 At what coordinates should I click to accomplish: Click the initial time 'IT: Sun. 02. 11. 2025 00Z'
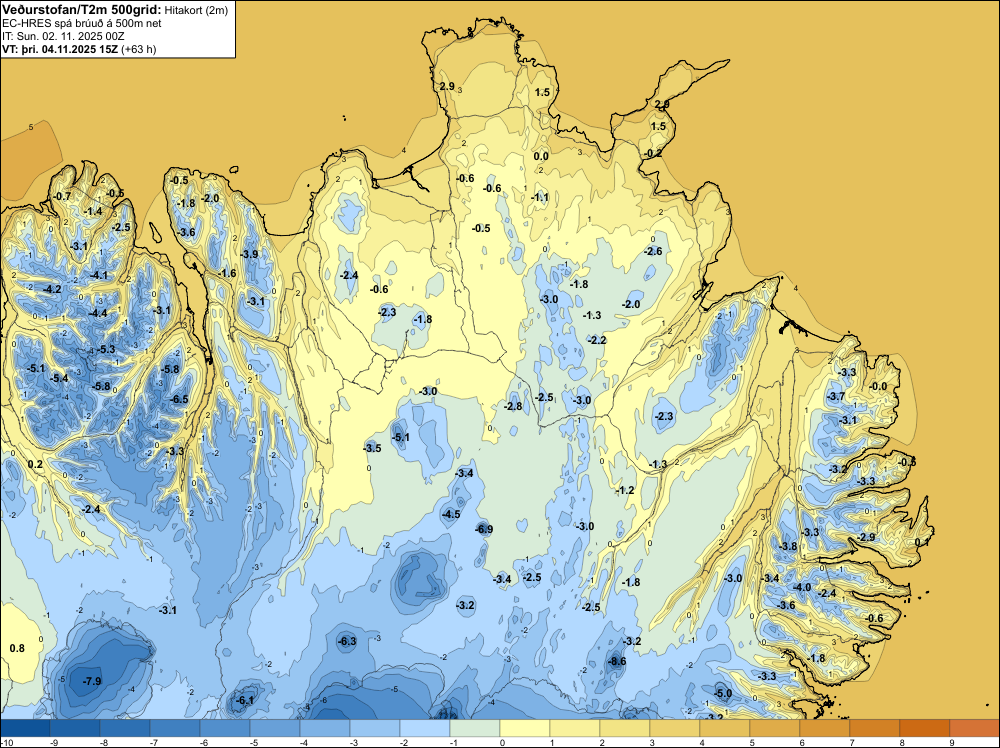(x=63, y=36)
